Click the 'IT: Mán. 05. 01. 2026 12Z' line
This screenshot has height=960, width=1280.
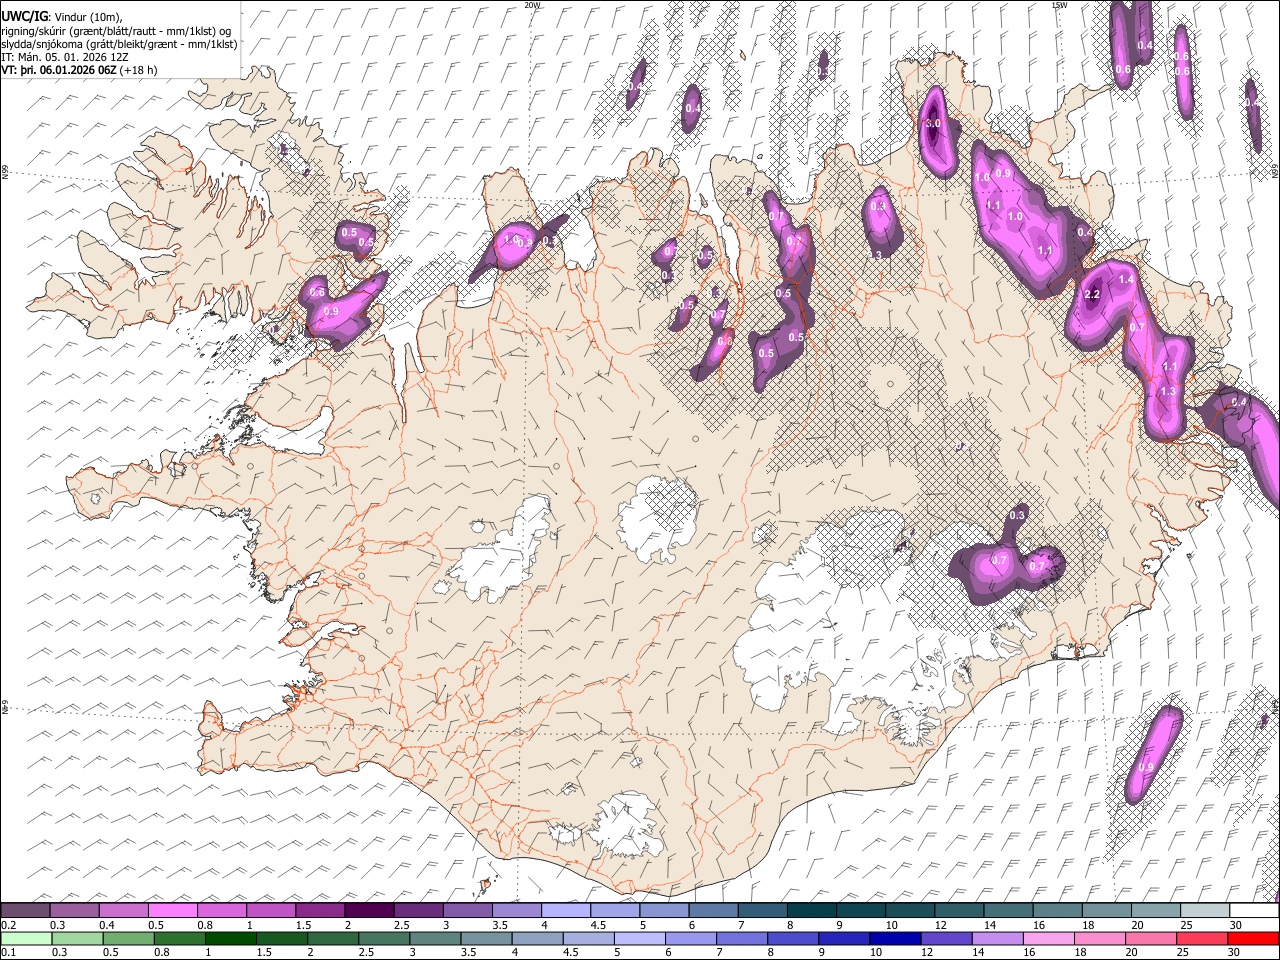65,57
